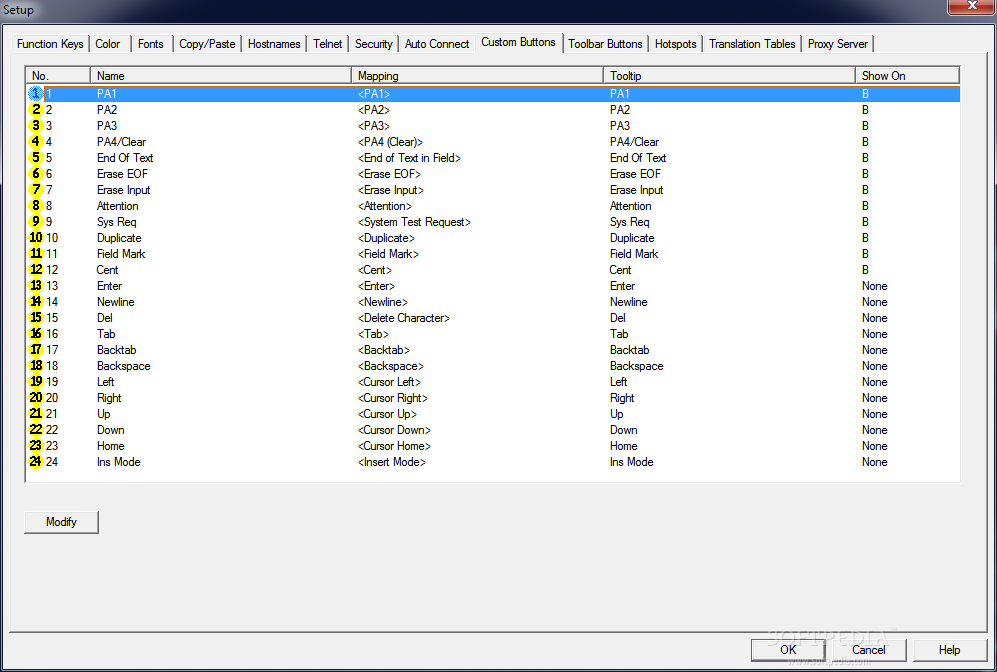Select the yellow number 4 icon for PA4/Clear

click(36, 141)
